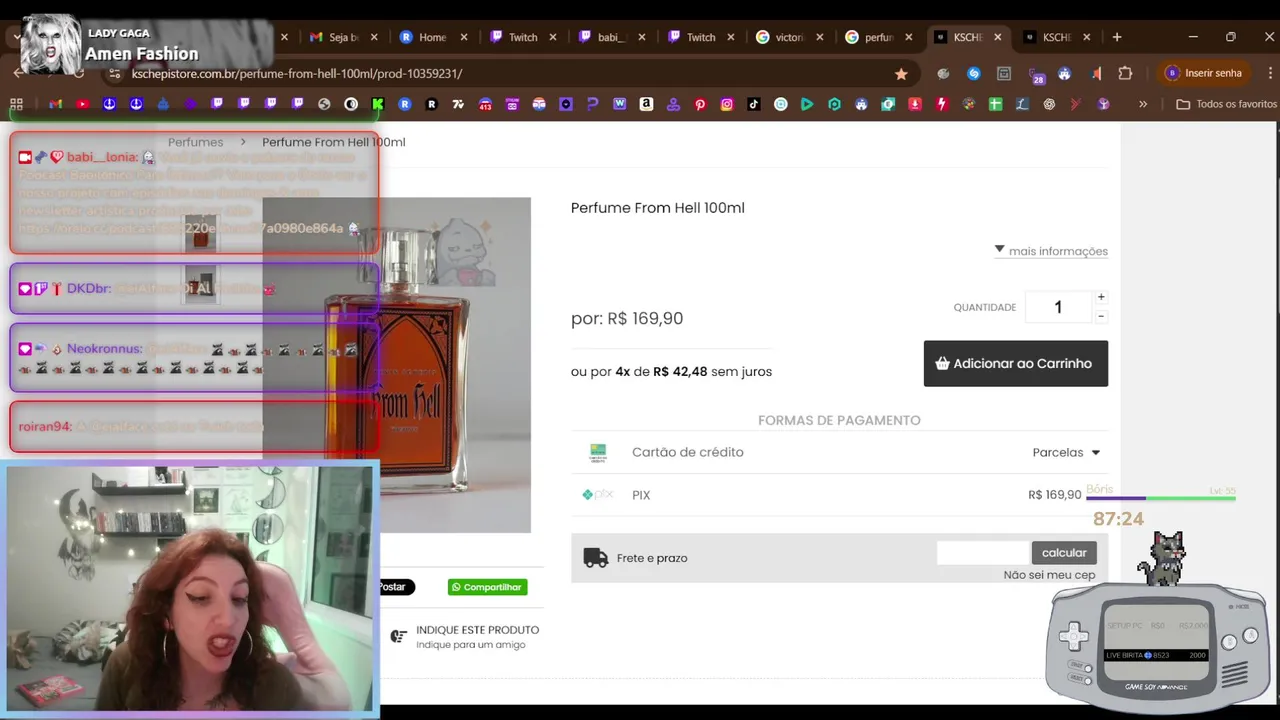This screenshot has width=1280, height=720.
Task: Open the Chrome apps grid icon
Action: pyautogui.click(x=16, y=104)
